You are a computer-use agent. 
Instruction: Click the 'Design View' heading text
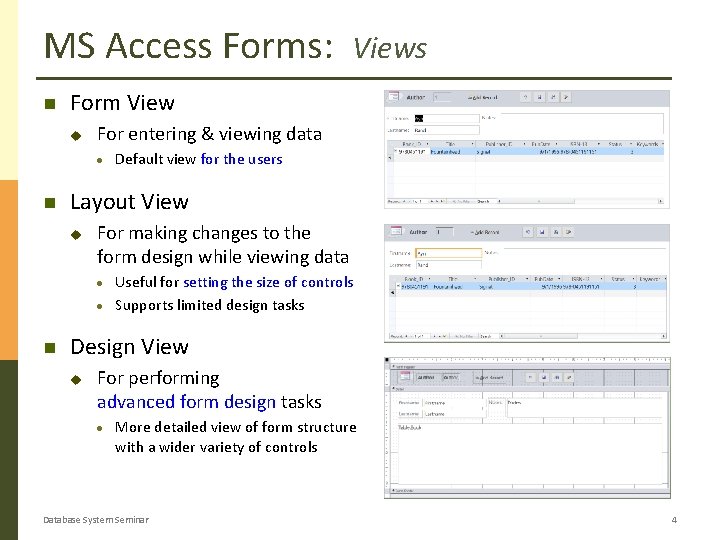[129, 347]
